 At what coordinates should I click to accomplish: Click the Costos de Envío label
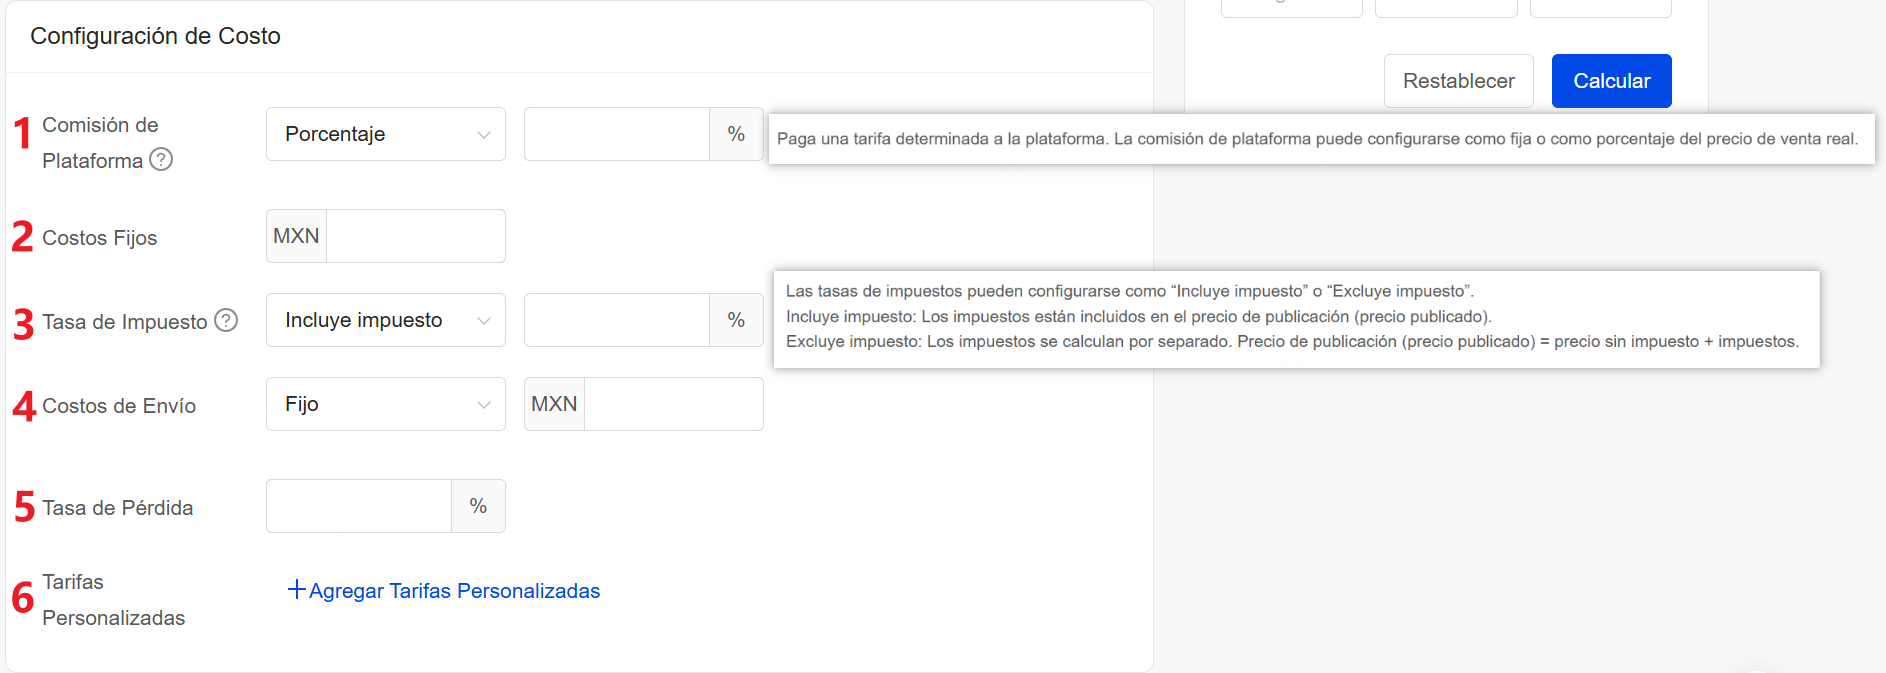(119, 406)
